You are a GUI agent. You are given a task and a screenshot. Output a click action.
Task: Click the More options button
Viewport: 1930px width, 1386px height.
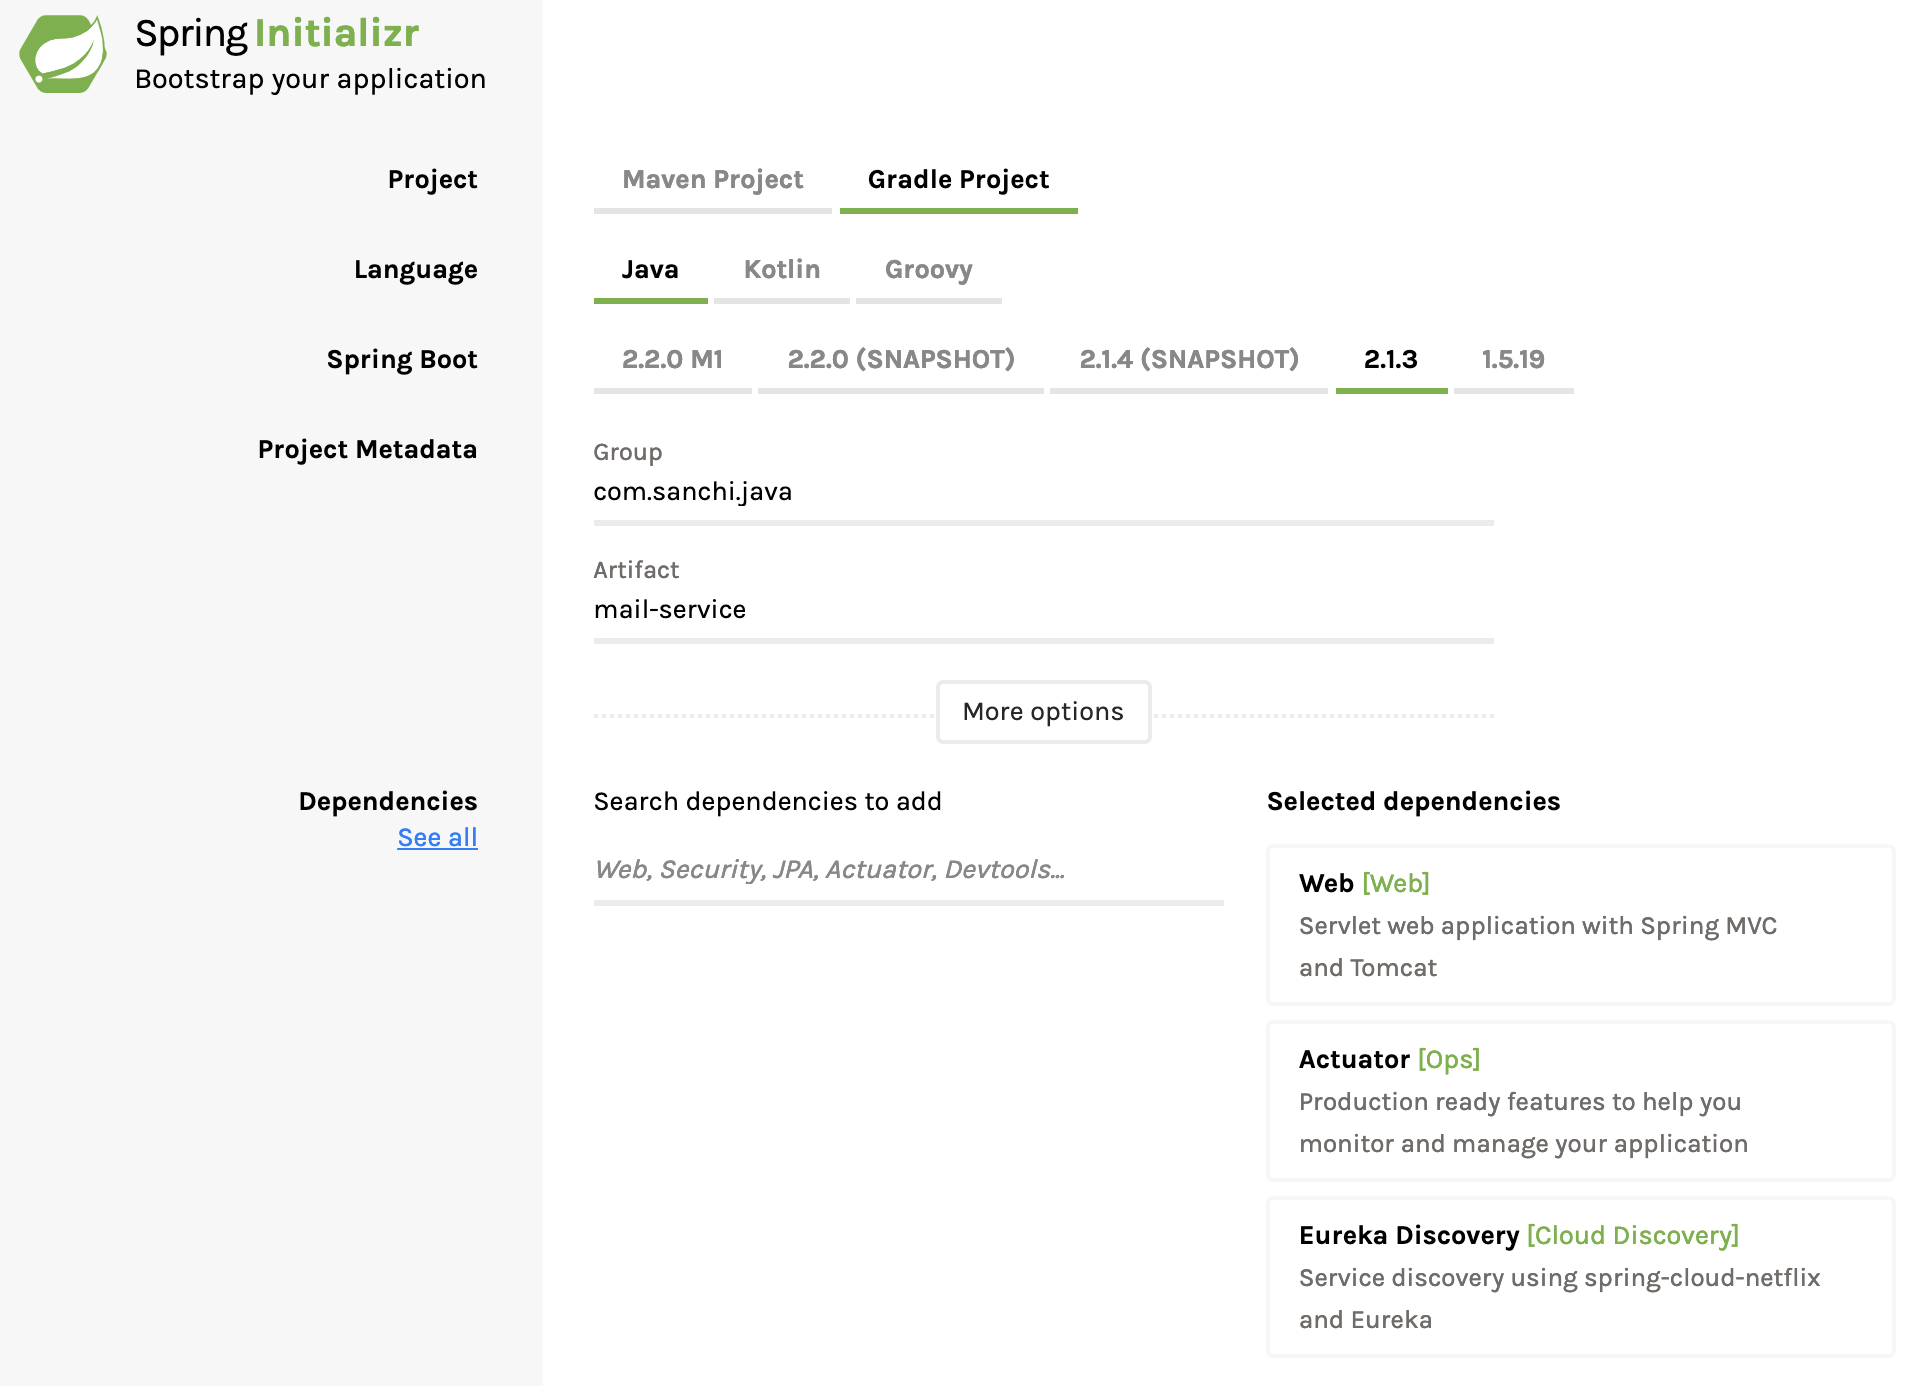(1043, 712)
